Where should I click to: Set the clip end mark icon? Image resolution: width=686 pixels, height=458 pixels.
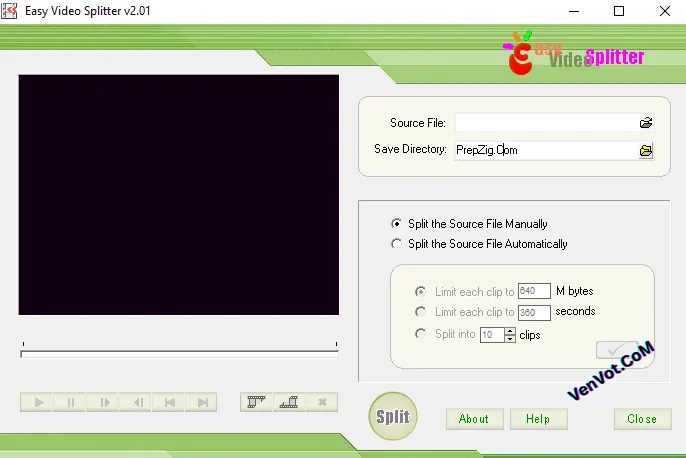(x=289, y=402)
